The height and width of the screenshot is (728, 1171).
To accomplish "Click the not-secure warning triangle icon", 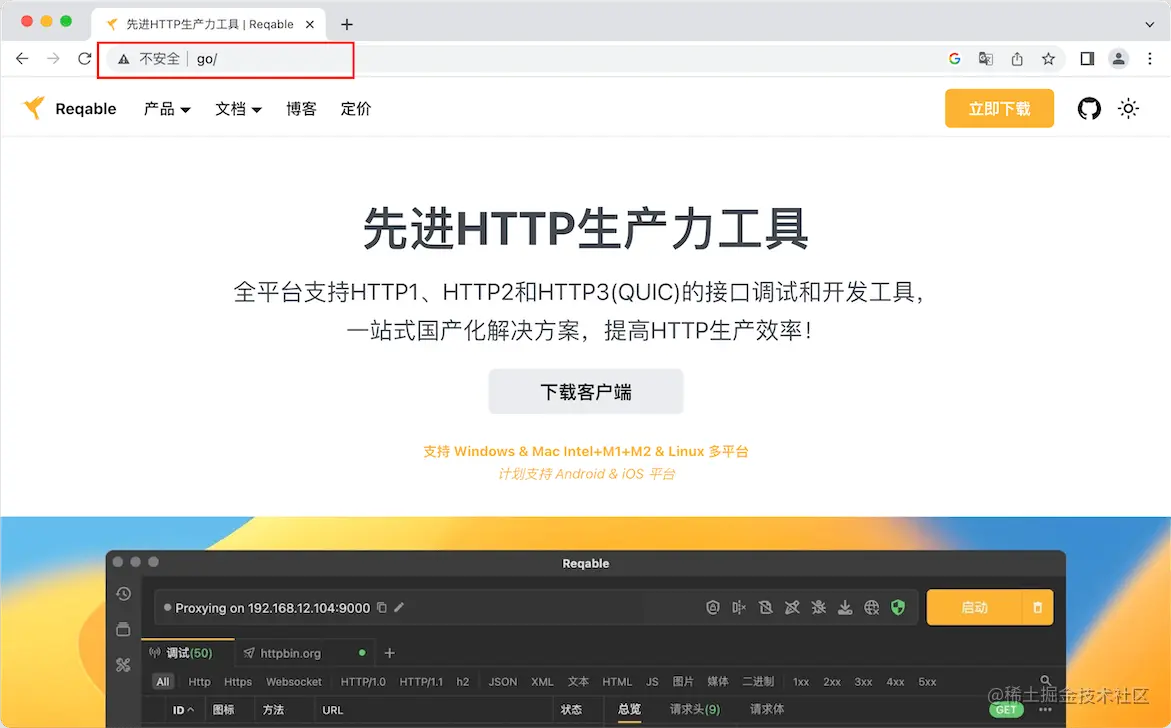I will pos(123,59).
